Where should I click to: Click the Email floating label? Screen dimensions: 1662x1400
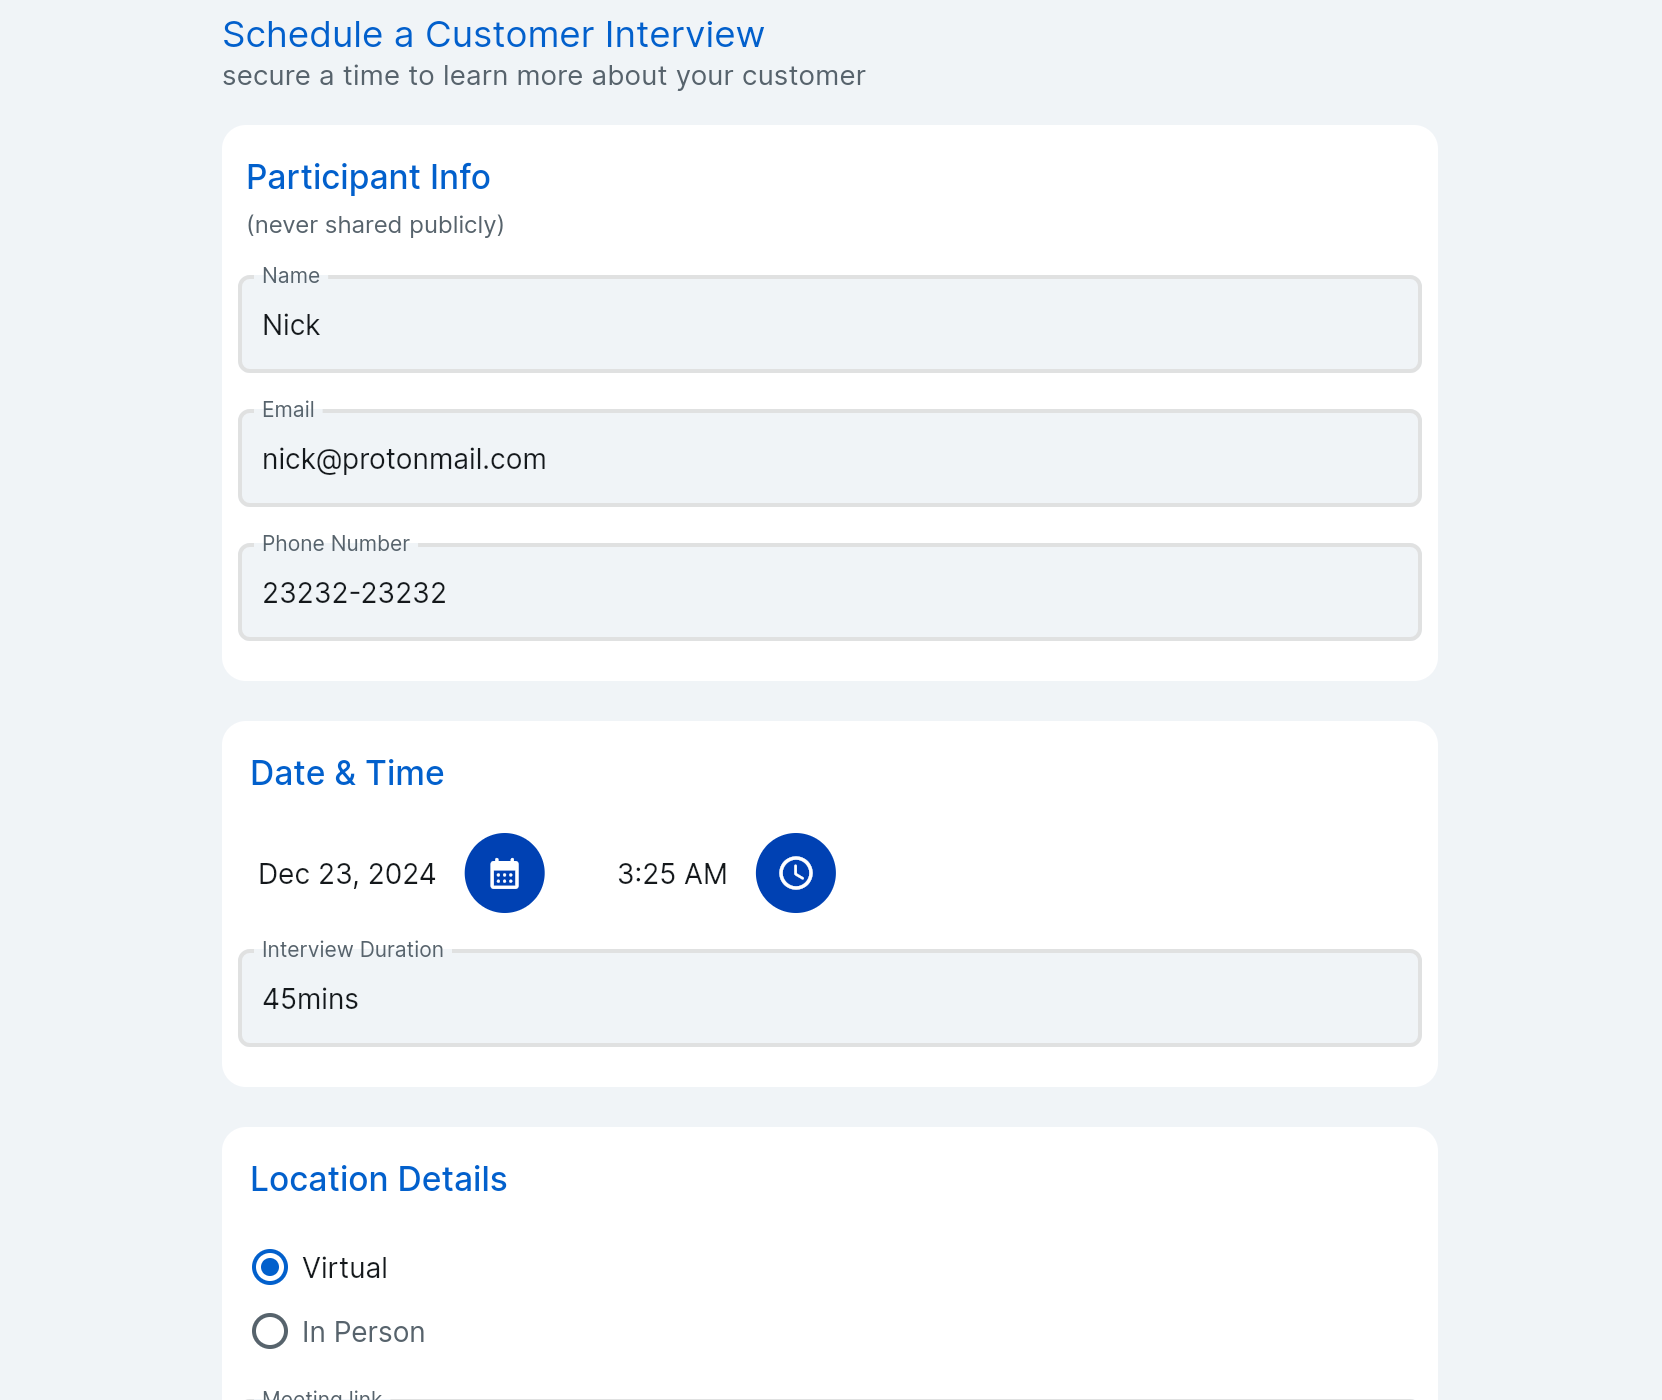tap(288, 410)
